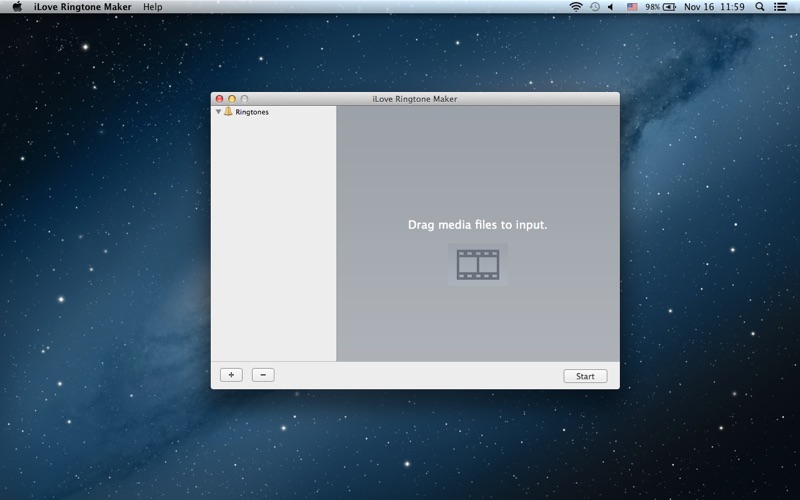The height and width of the screenshot is (500, 800).
Task: Collapse the Ringtones disclosure triangle
Action: [x=218, y=112]
